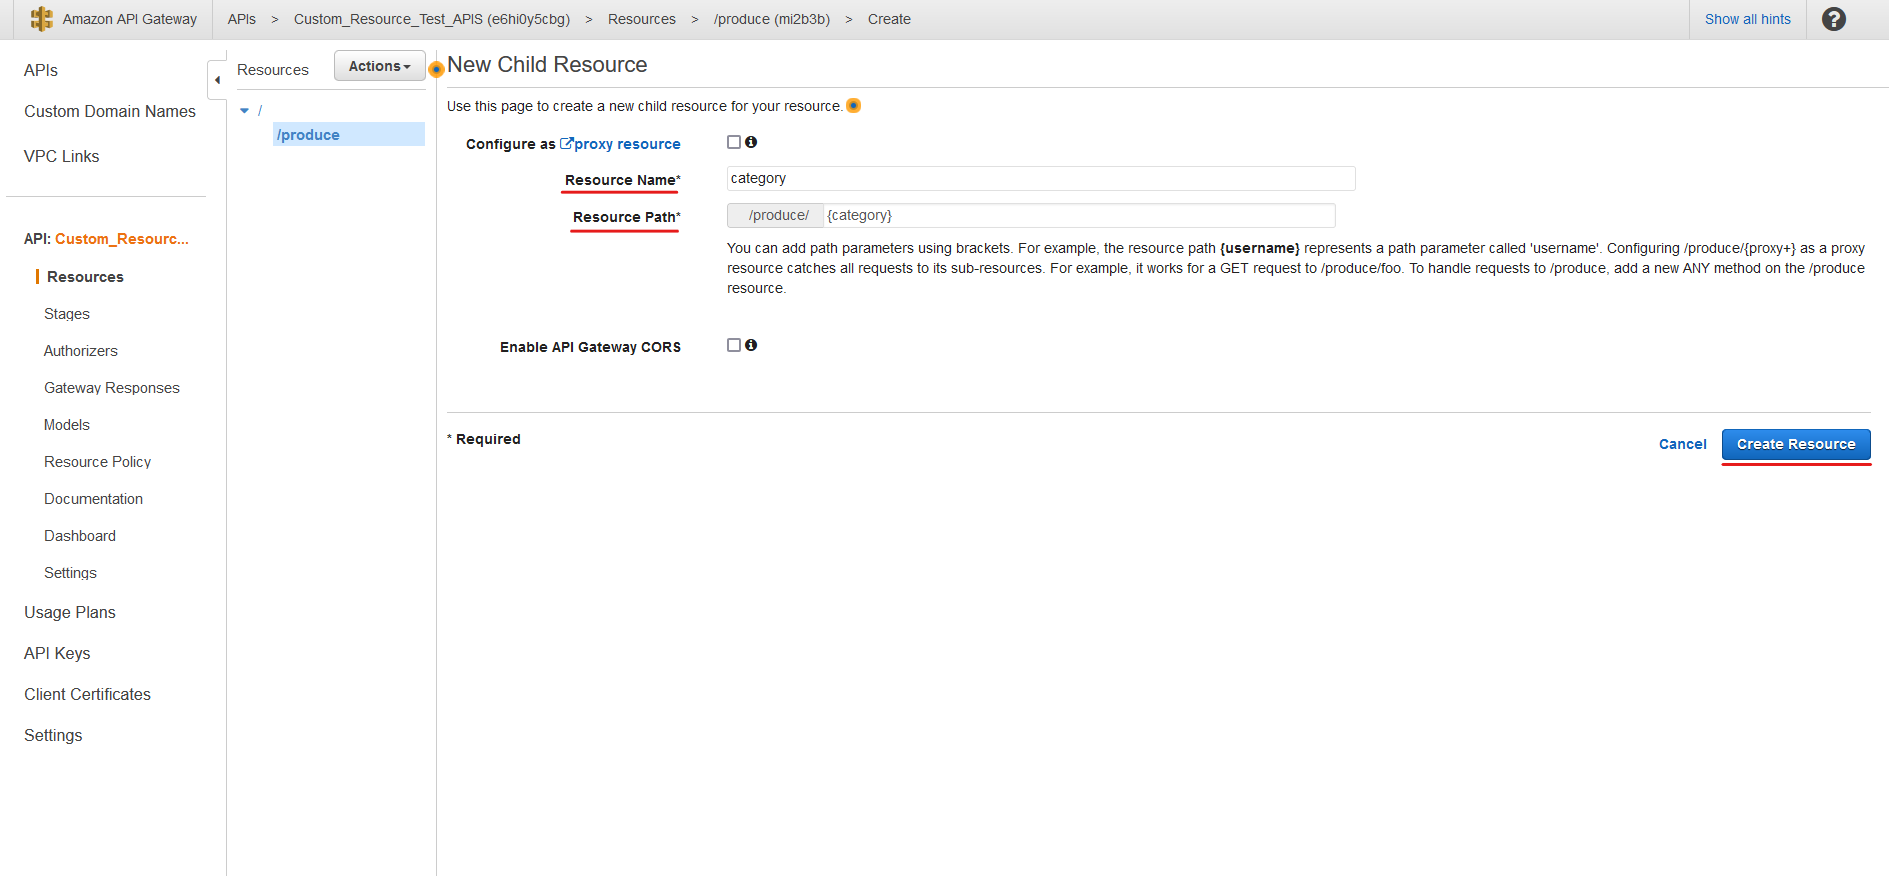Open APIs in the left navigation
The image size is (1889, 876).
[x=41, y=70]
